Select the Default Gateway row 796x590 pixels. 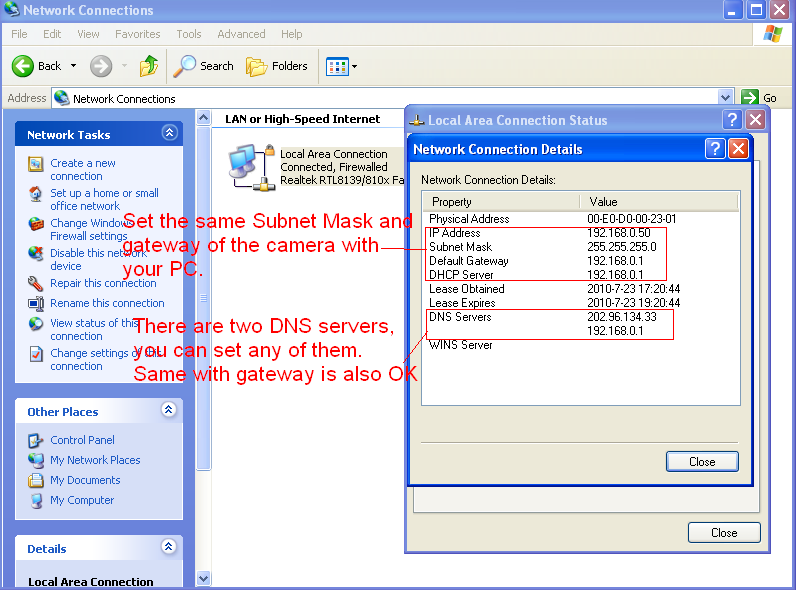tap(580, 261)
